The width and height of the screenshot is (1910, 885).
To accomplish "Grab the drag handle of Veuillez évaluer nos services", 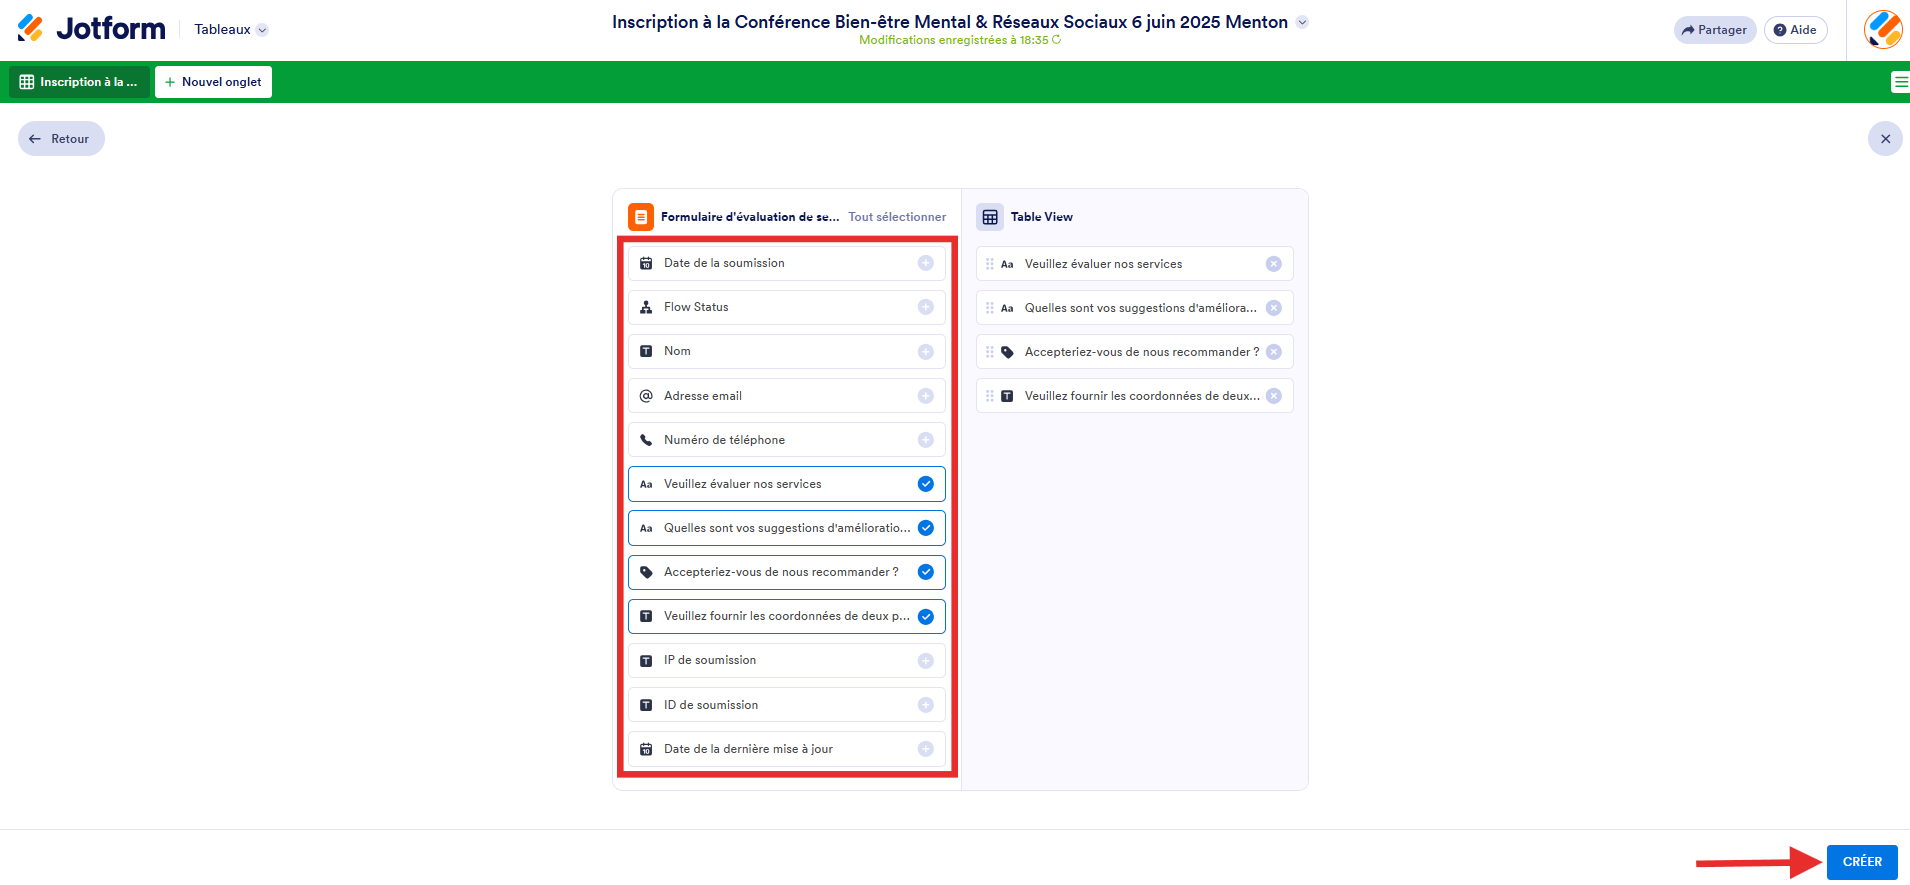I will click(989, 264).
